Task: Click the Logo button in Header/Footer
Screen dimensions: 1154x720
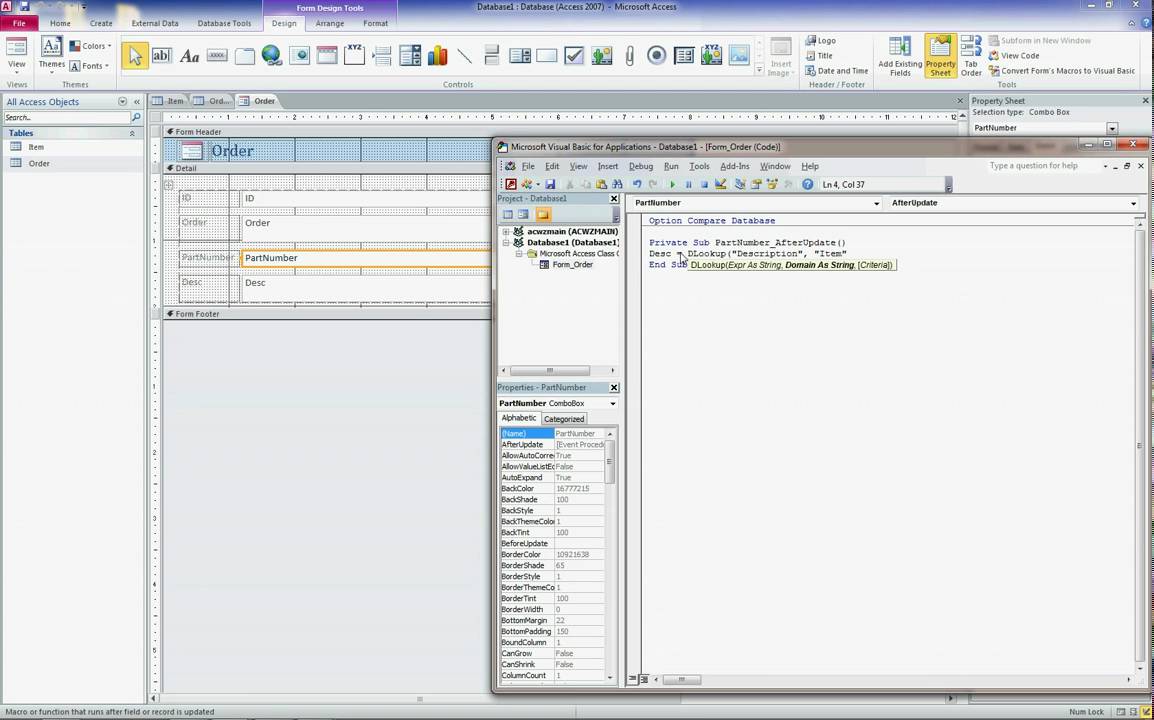Action: pos(821,40)
